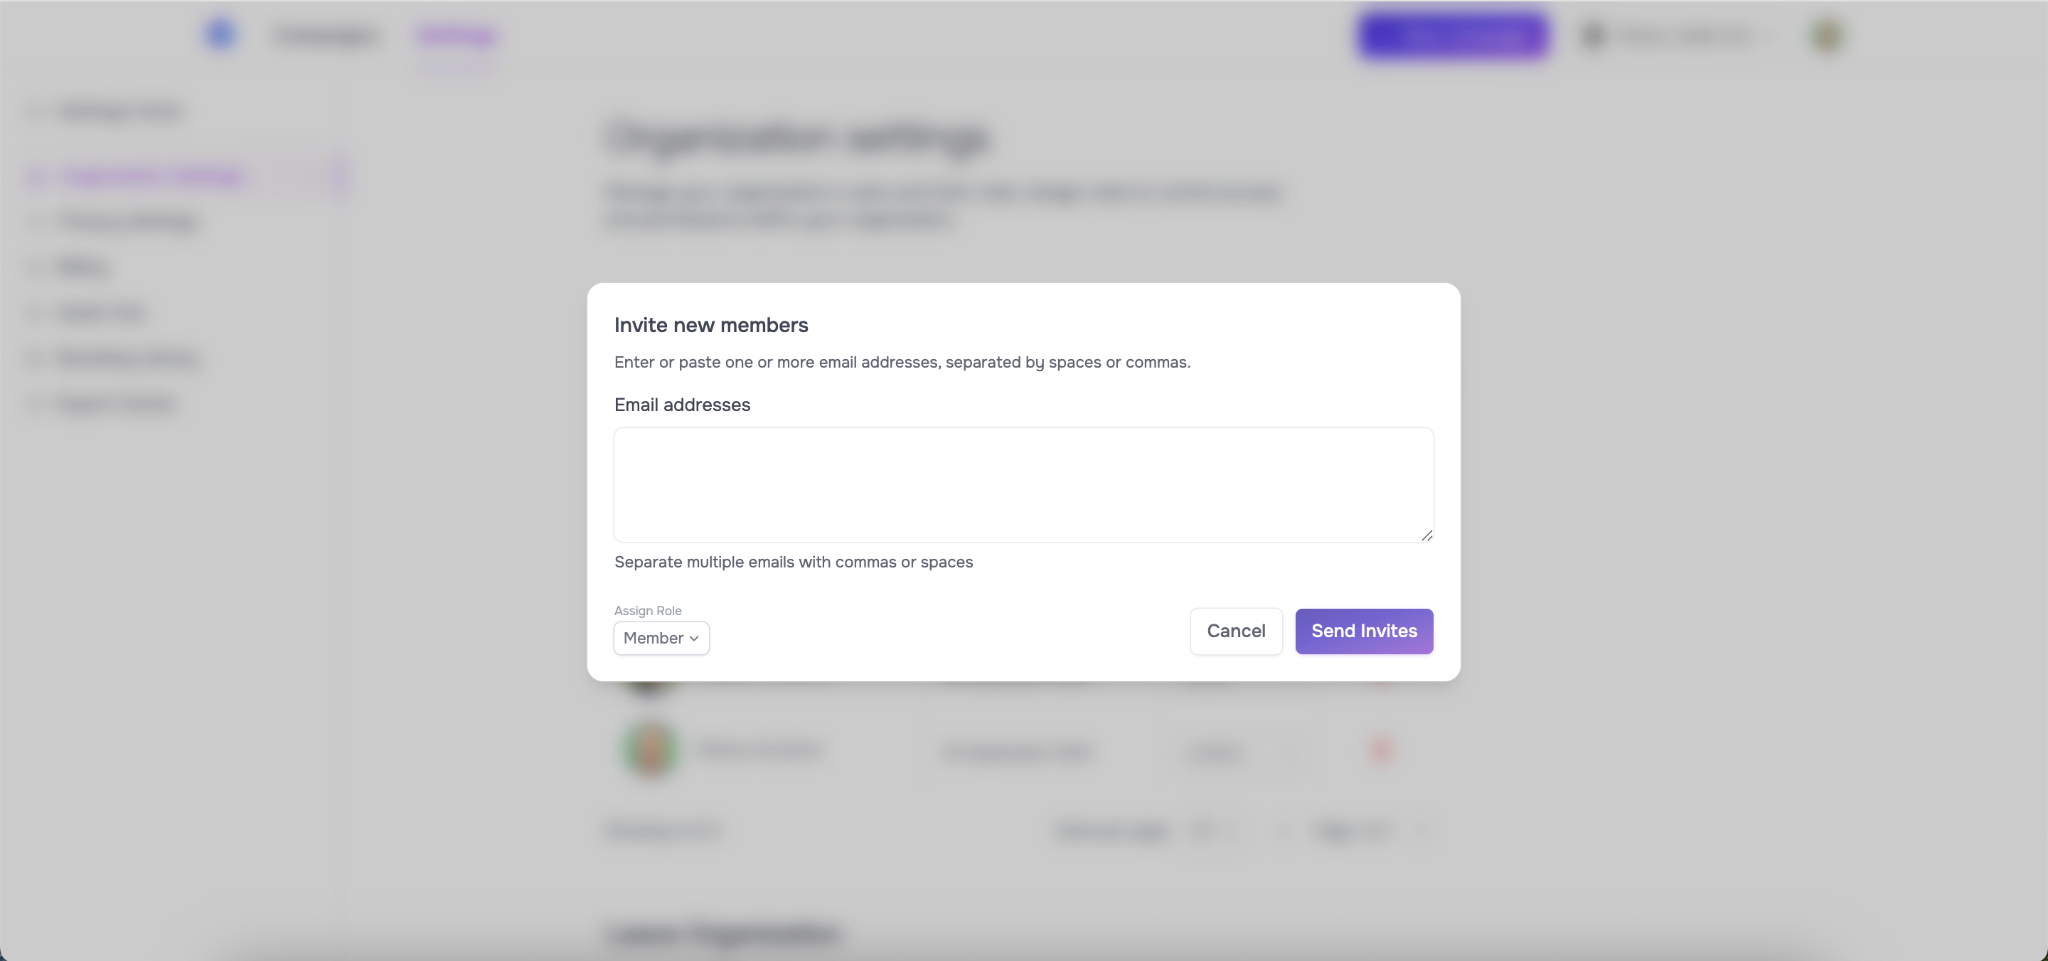Click the Email addresses text area
Image resolution: width=2048 pixels, height=961 pixels.
1023,485
